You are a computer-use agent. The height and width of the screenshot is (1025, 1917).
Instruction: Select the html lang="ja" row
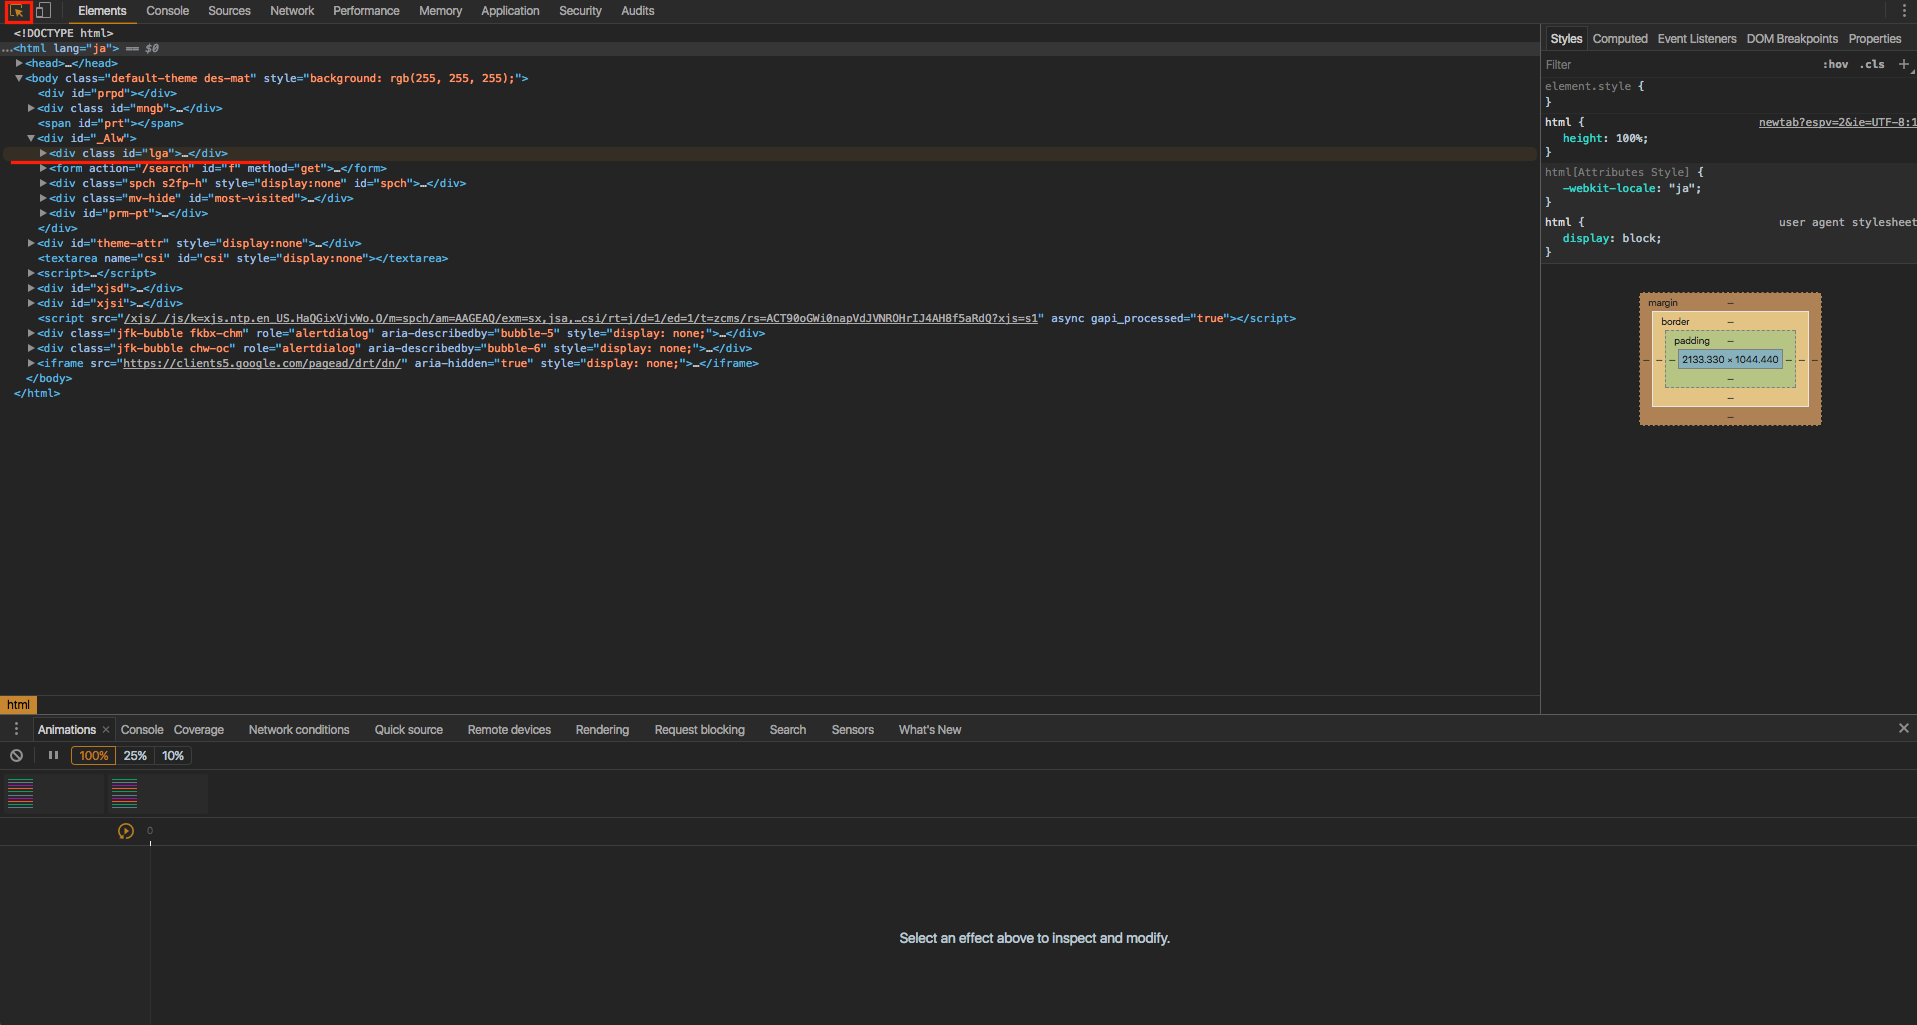pyautogui.click(x=770, y=48)
